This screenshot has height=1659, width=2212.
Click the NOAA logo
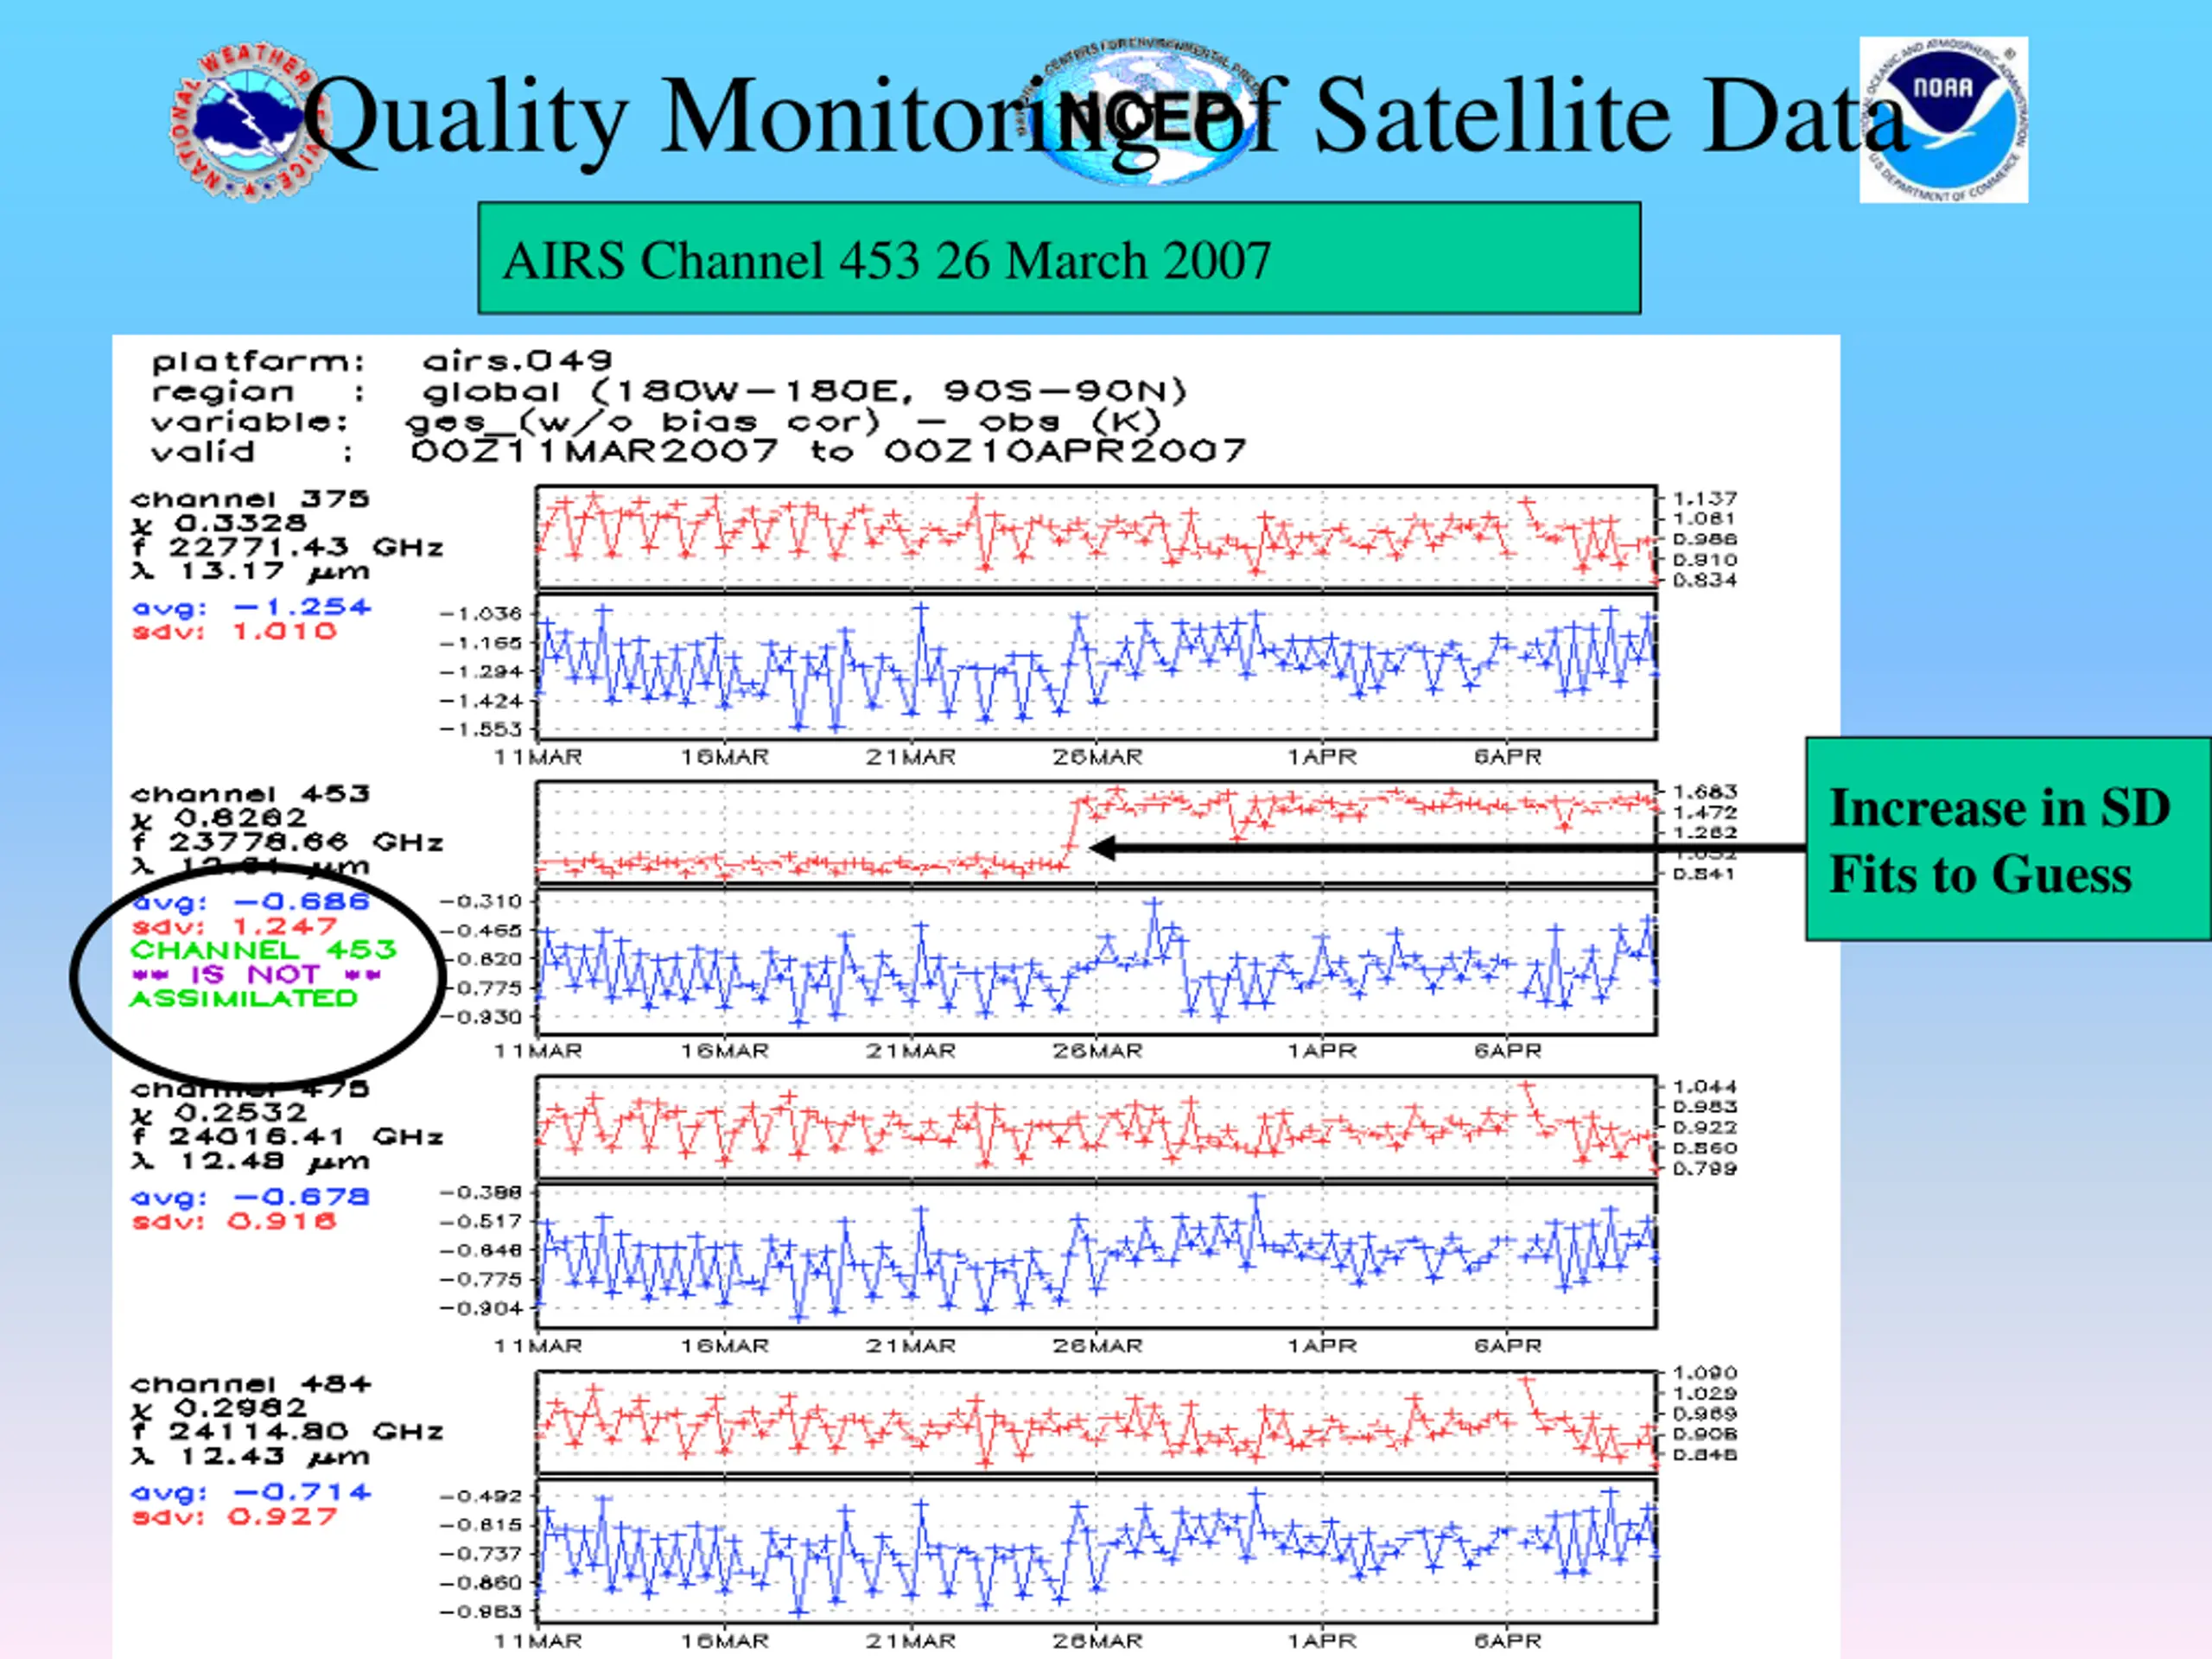[1943, 120]
